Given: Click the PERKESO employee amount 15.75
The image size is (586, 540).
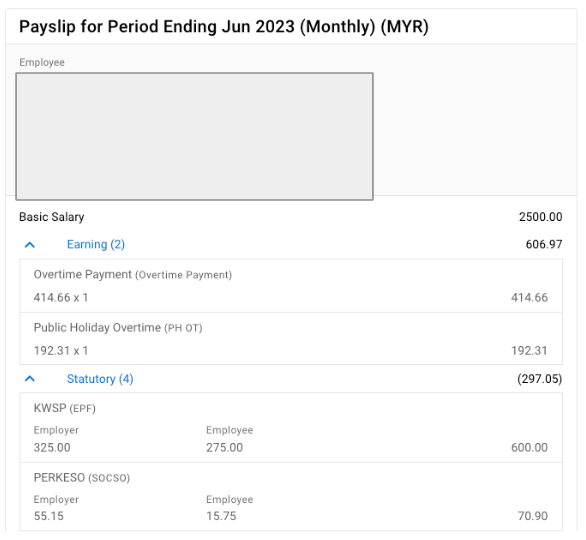Looking at the screenshot, I should pyautogui.click(x=221, y=516).
